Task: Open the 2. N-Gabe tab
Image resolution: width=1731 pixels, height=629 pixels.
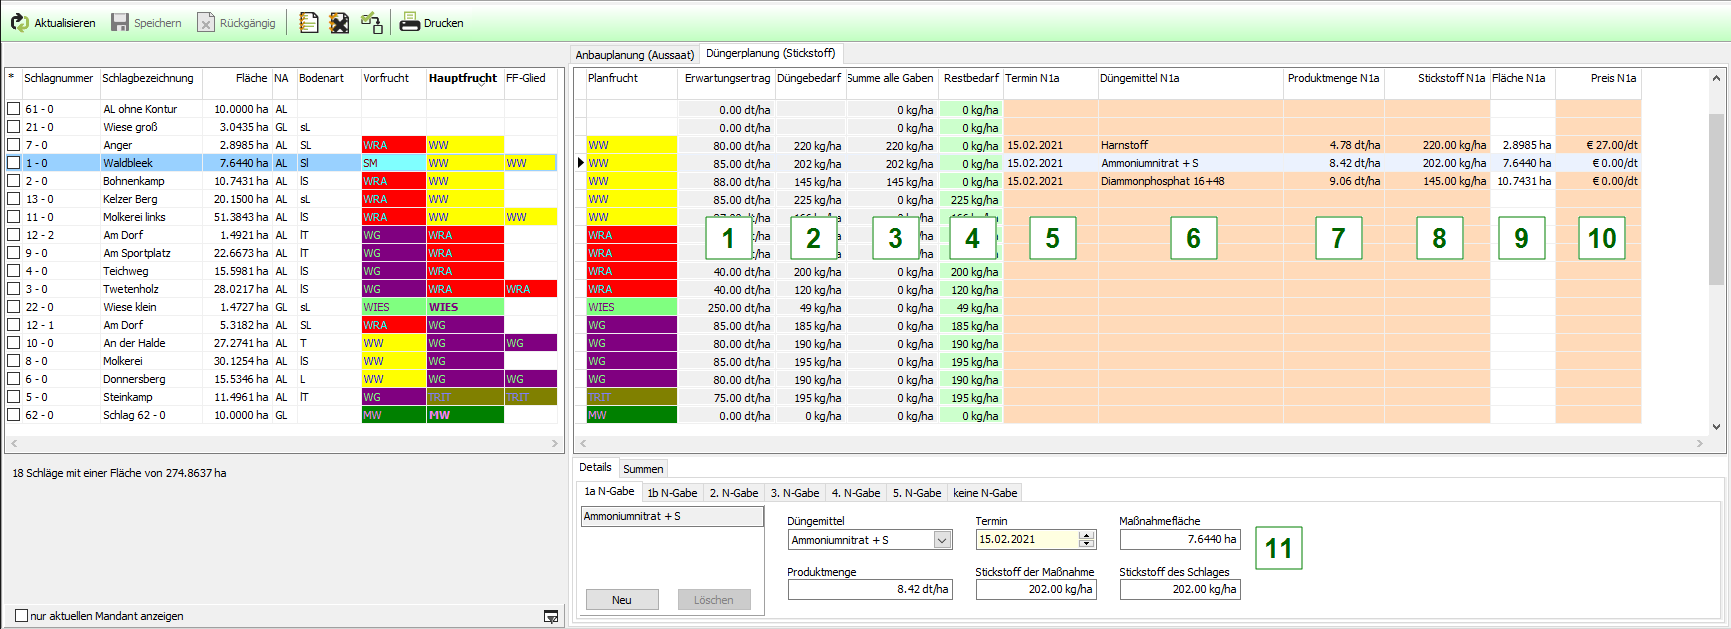Action: click(734, 493)
